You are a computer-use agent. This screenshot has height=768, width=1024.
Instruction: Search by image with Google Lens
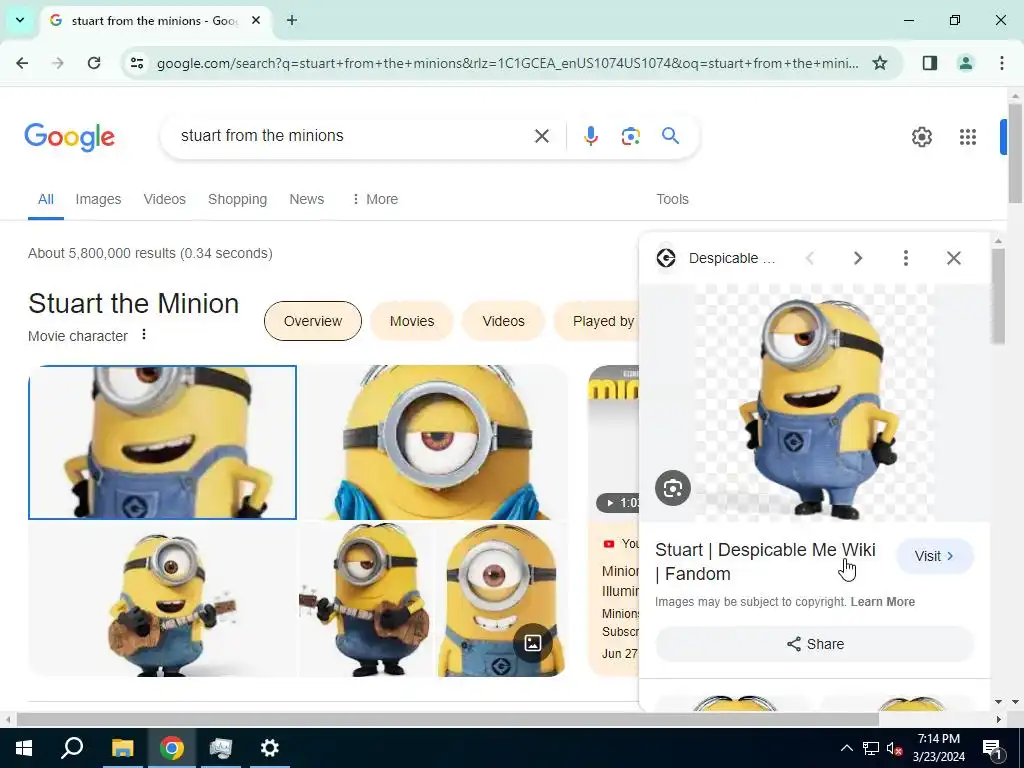(x=630, y=136)
